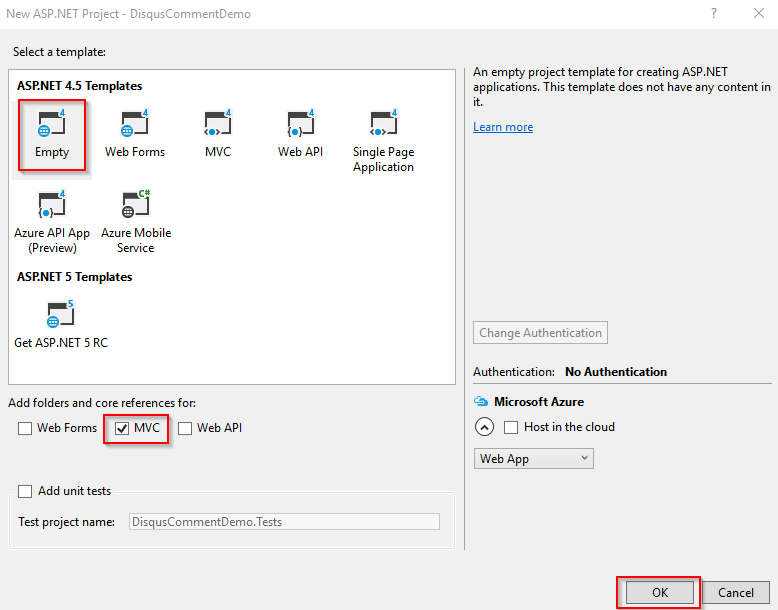Click 'Add folders and core references for:' label
The width and height of the screenshot is (778, 610).
point(102,403)
